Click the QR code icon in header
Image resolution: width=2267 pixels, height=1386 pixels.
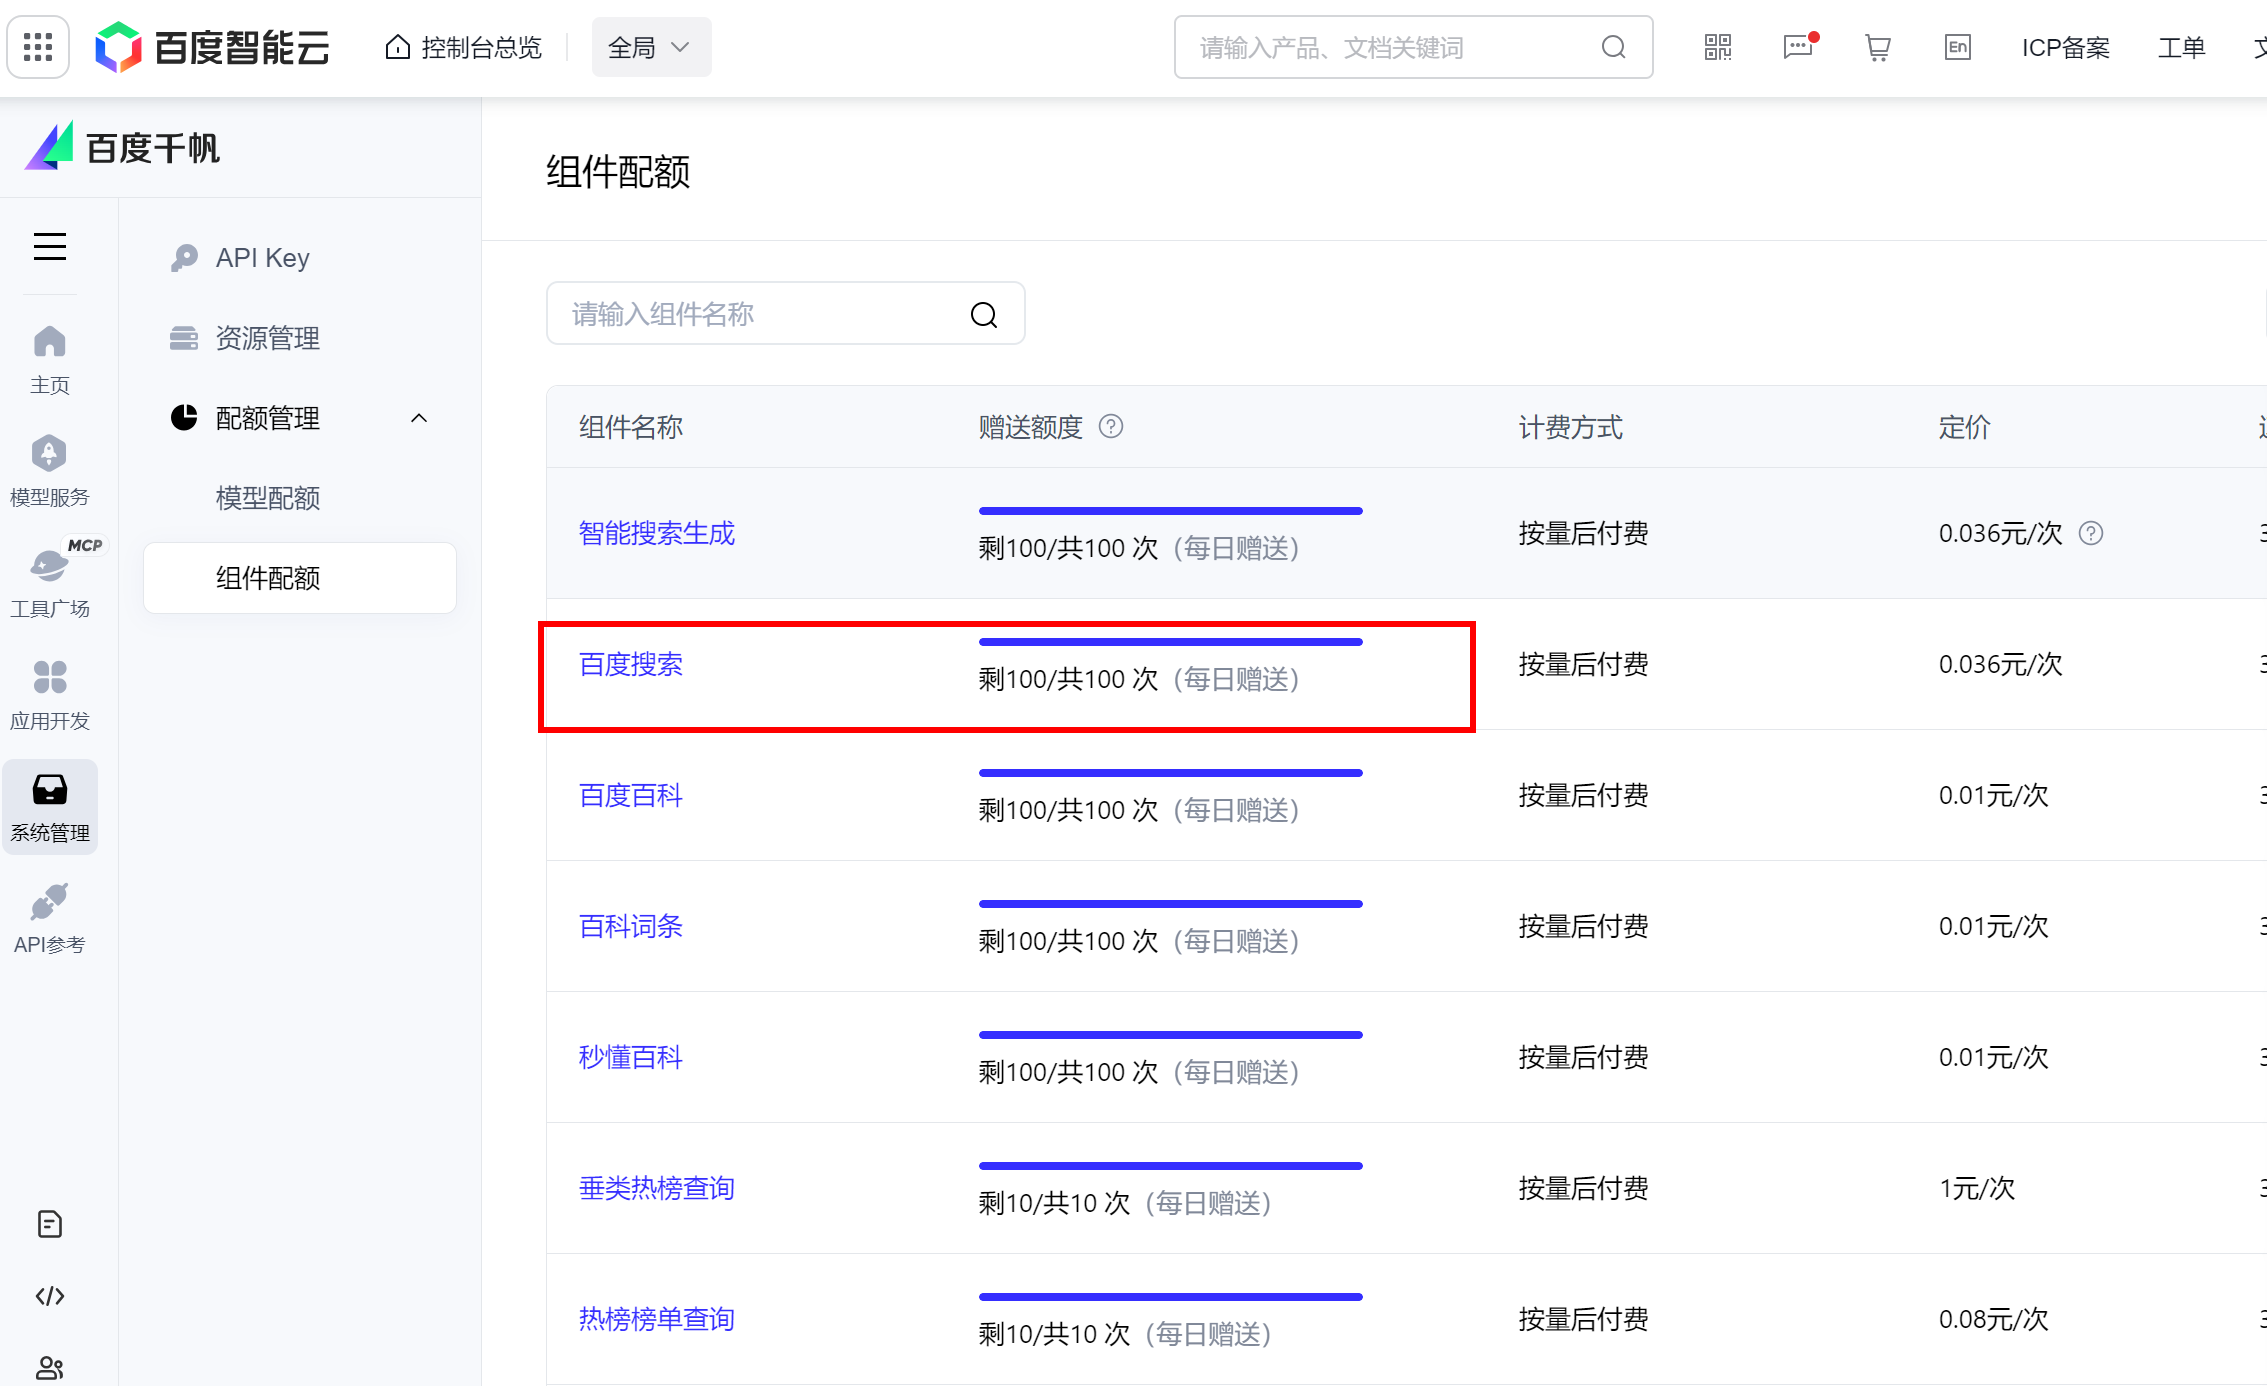pyautogui.click(x=1718, y=47)
